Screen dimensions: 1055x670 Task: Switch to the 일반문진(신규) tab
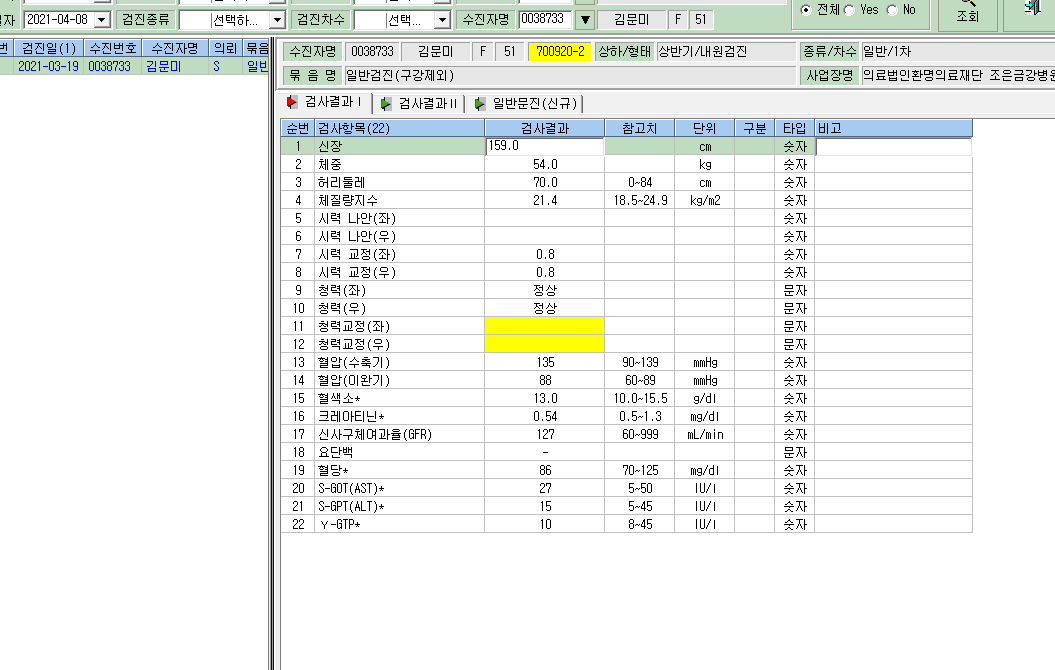tap(527, 104)
